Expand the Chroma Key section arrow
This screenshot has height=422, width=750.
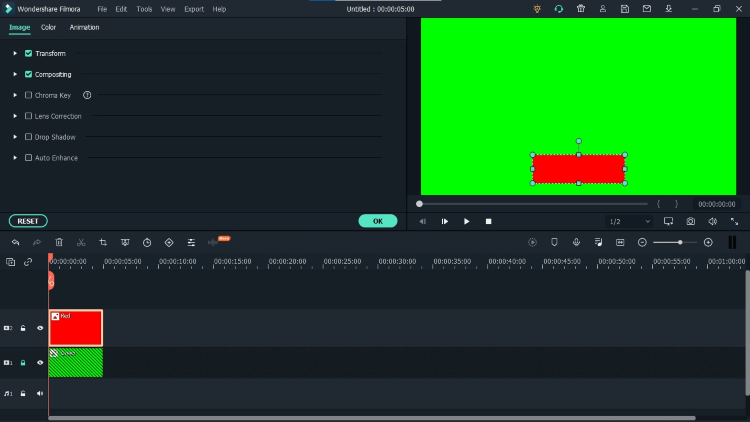click(x=15, y=95)
